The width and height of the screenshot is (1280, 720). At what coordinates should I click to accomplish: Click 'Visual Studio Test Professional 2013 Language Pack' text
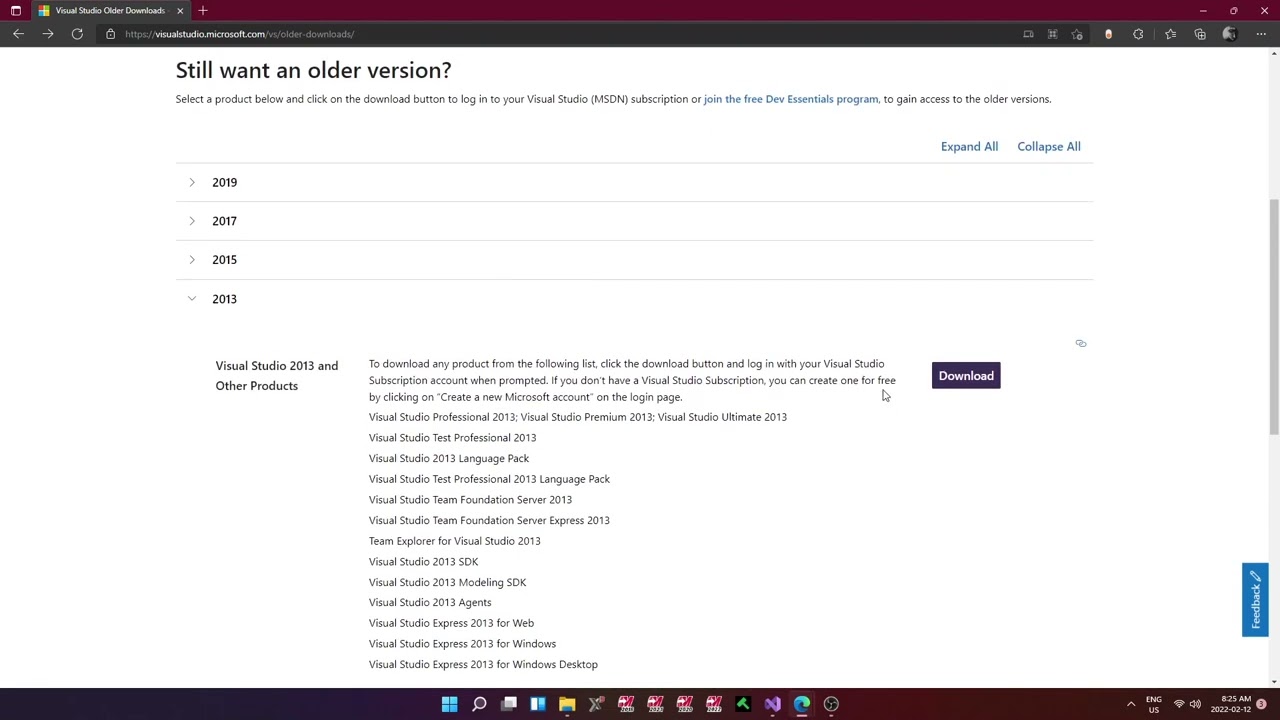tap(489, 479)
